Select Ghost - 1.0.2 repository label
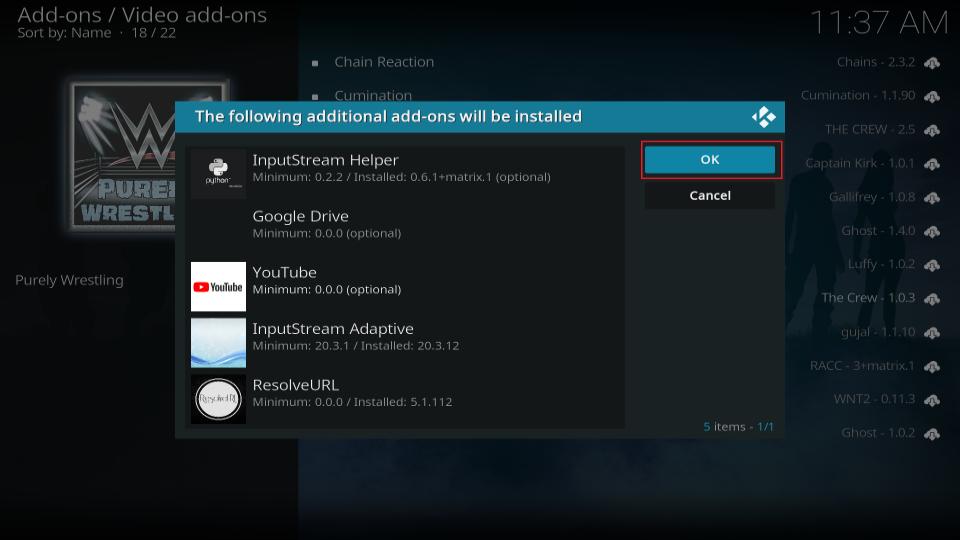This screenshot has width=960, height=540. point(878,433)
